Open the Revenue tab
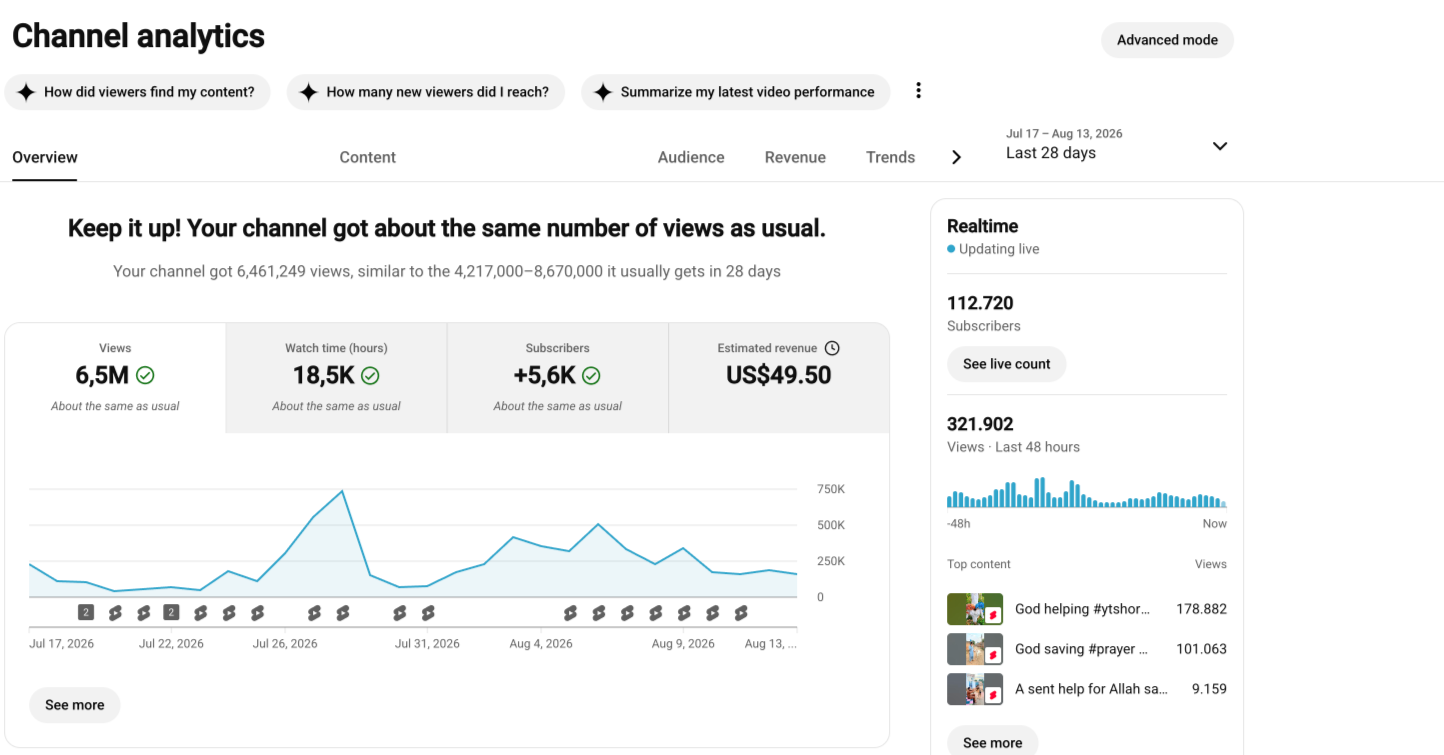The height and width of the screenshot is (755, 1444). click(x=795, y=157)
